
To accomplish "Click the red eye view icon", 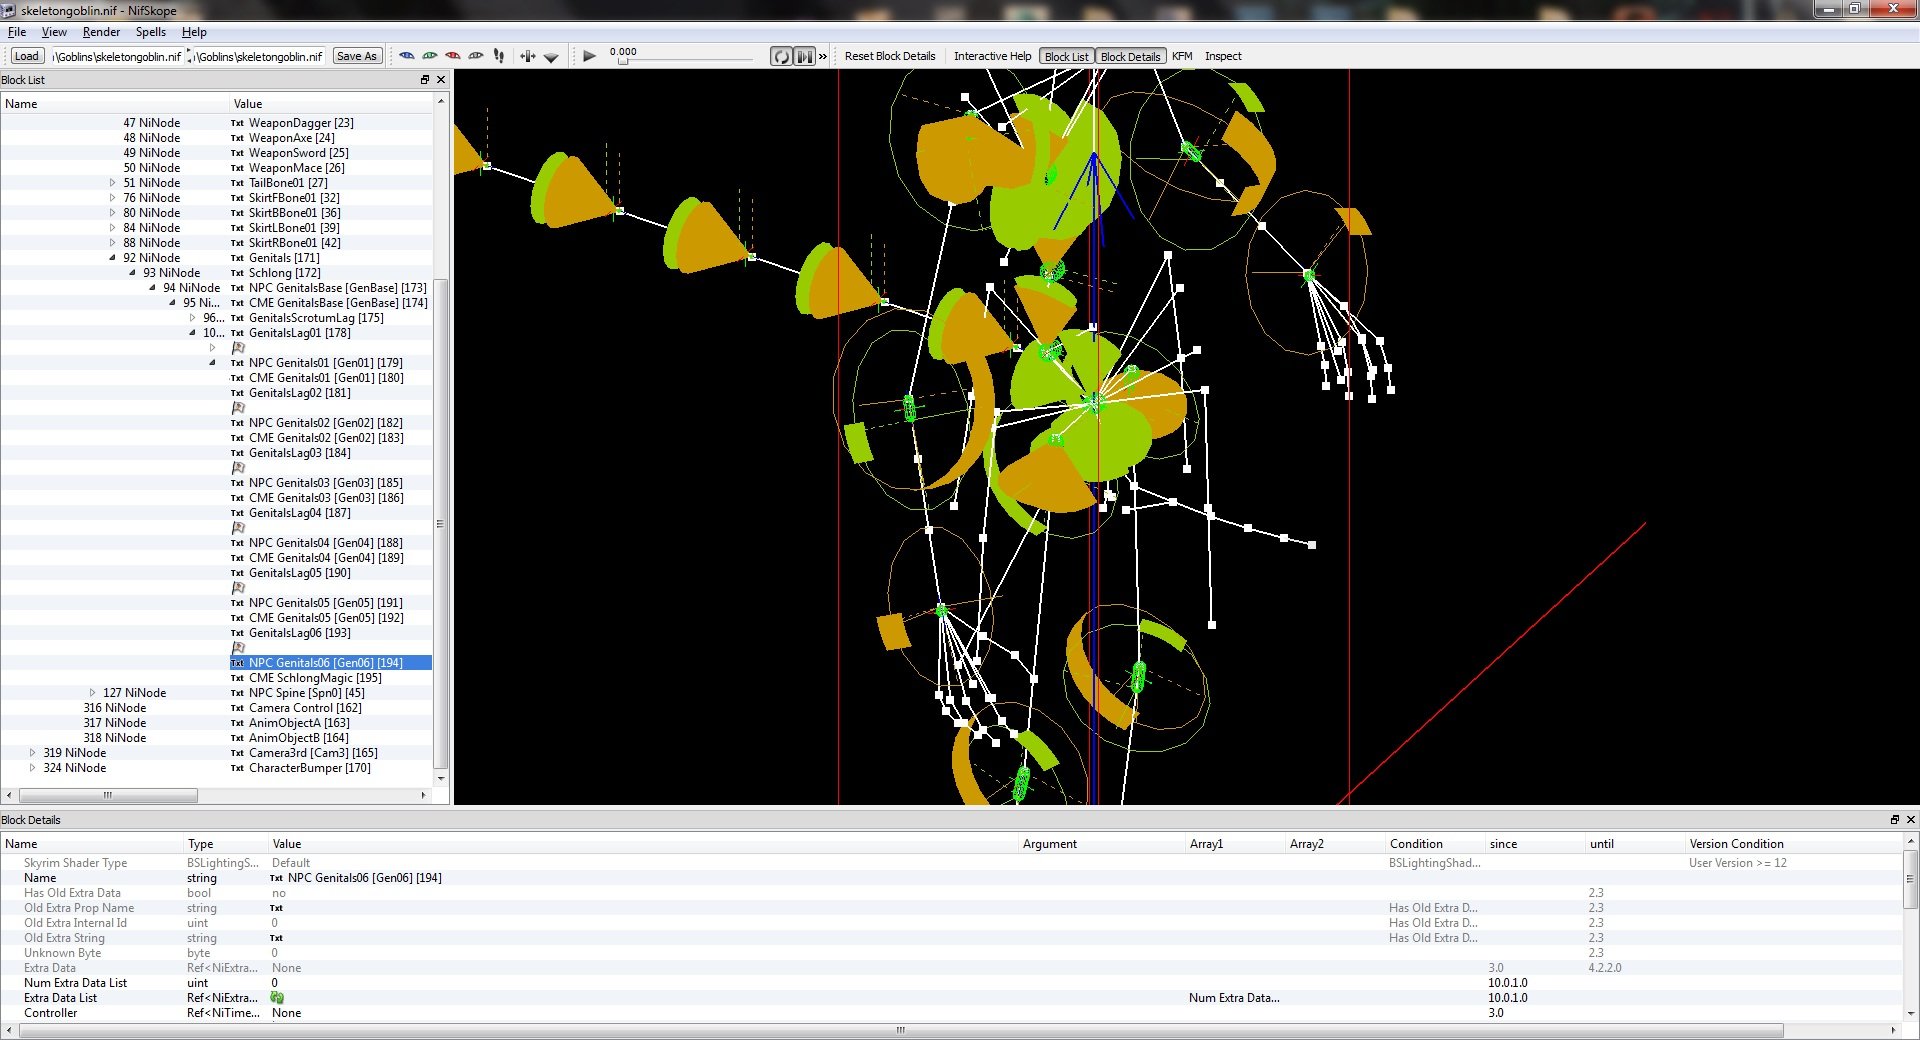I will coord(453,56).
